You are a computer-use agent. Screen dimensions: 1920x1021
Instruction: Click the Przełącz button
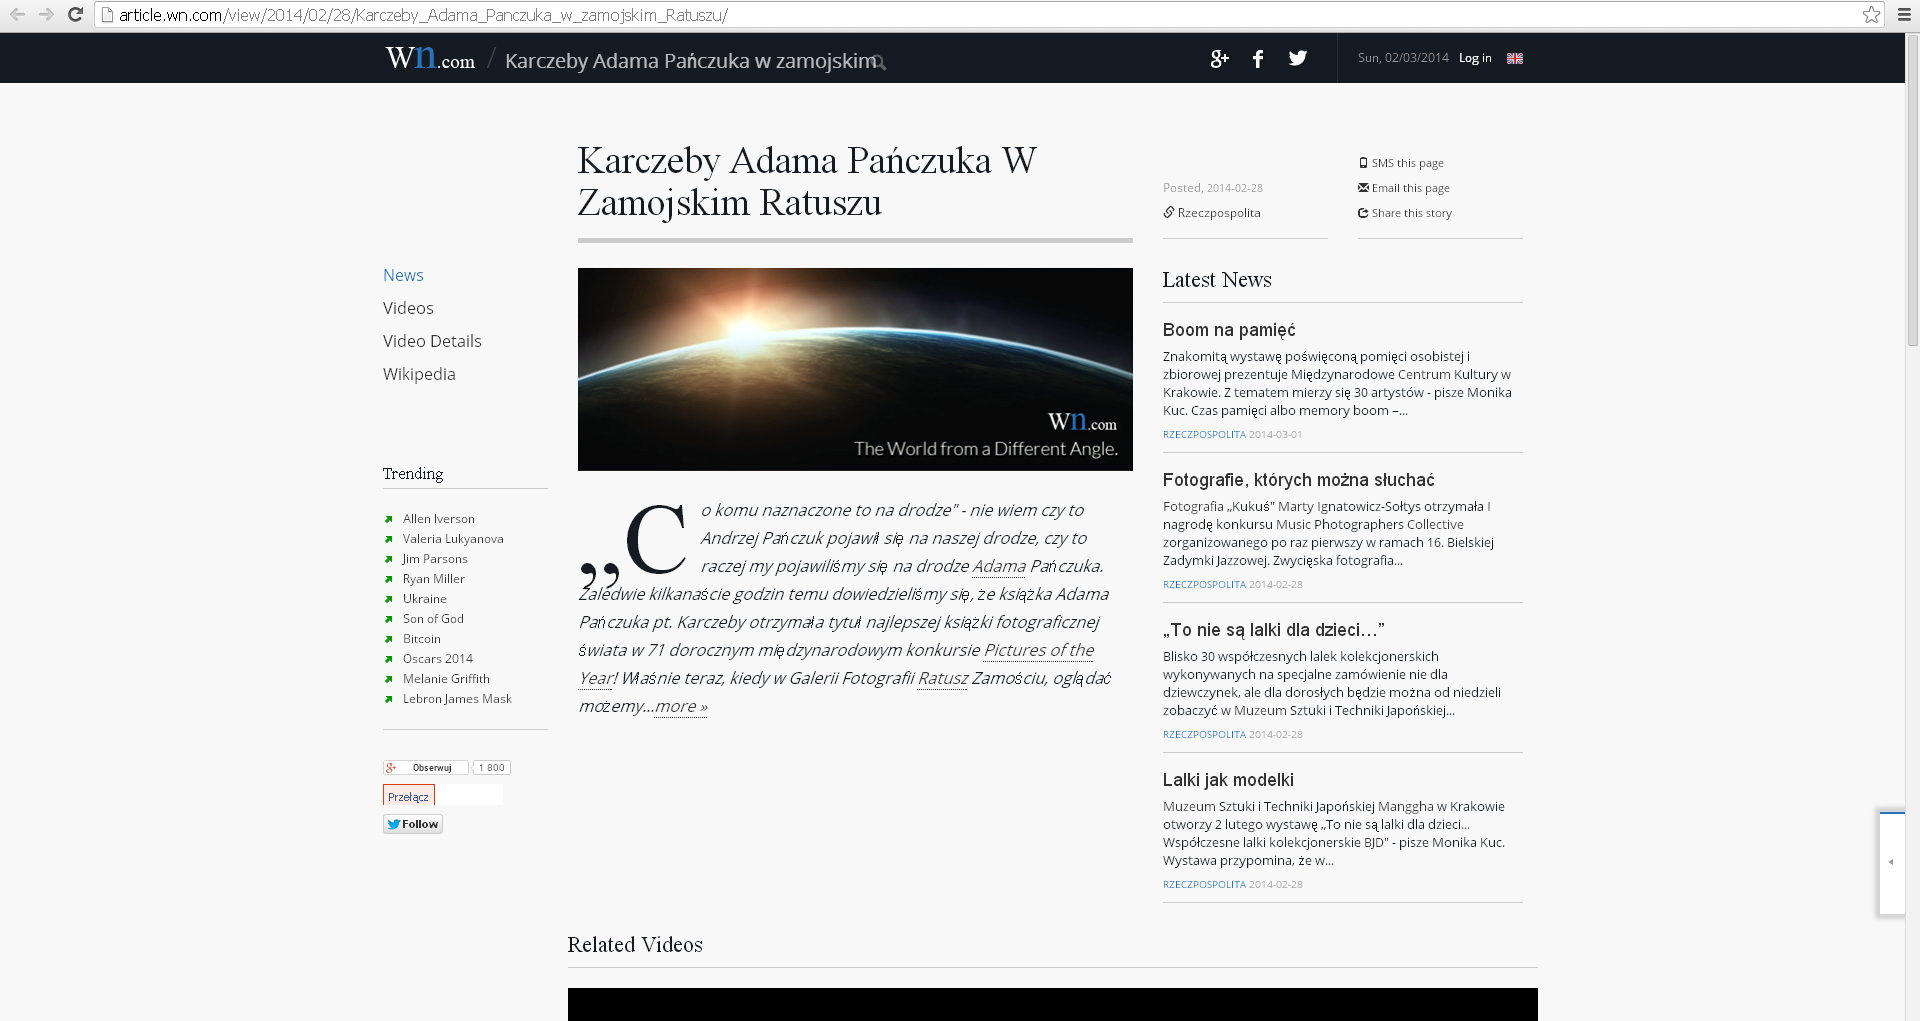408,796
